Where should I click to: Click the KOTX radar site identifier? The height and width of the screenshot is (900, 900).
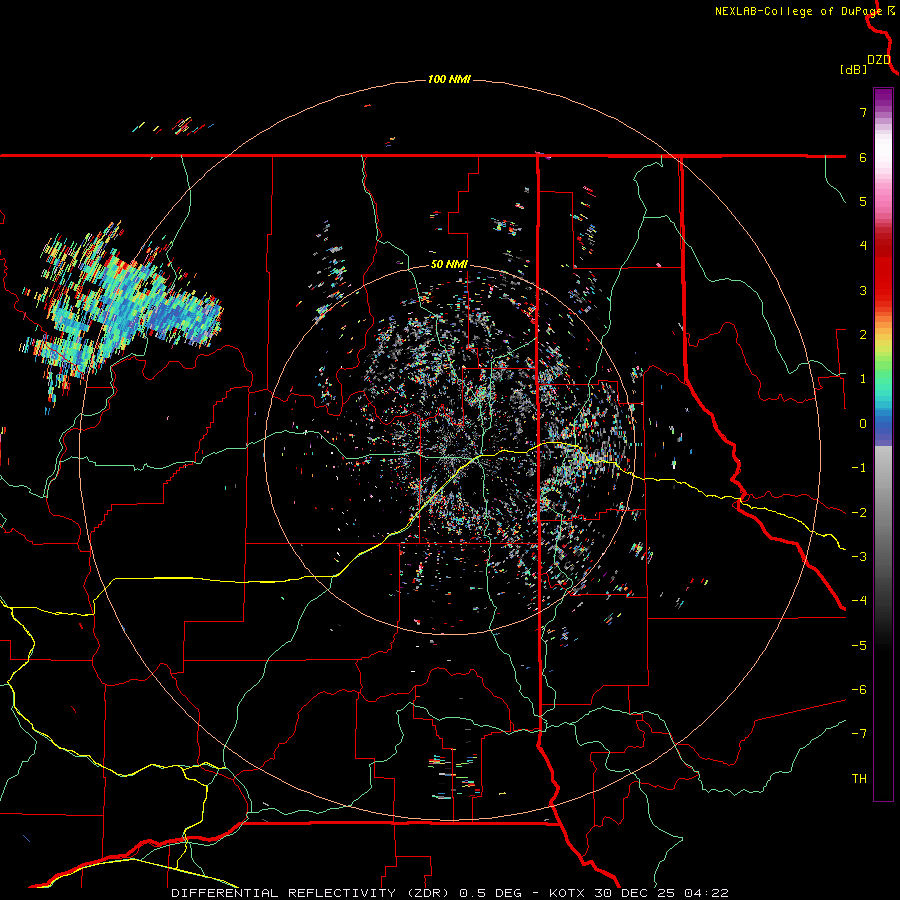click(x=567, y=893)
